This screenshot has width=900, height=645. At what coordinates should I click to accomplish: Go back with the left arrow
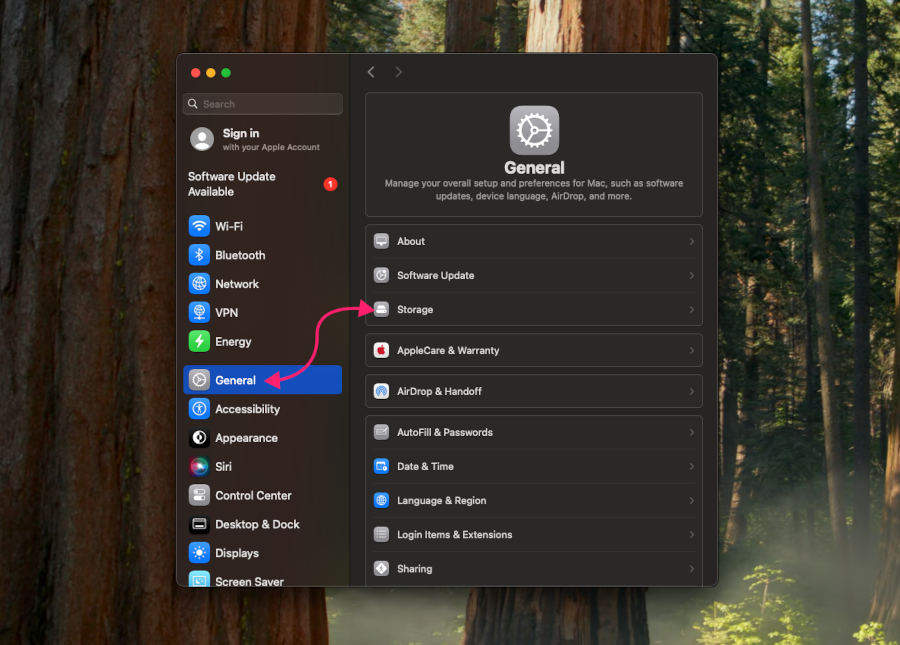(371, 72)
